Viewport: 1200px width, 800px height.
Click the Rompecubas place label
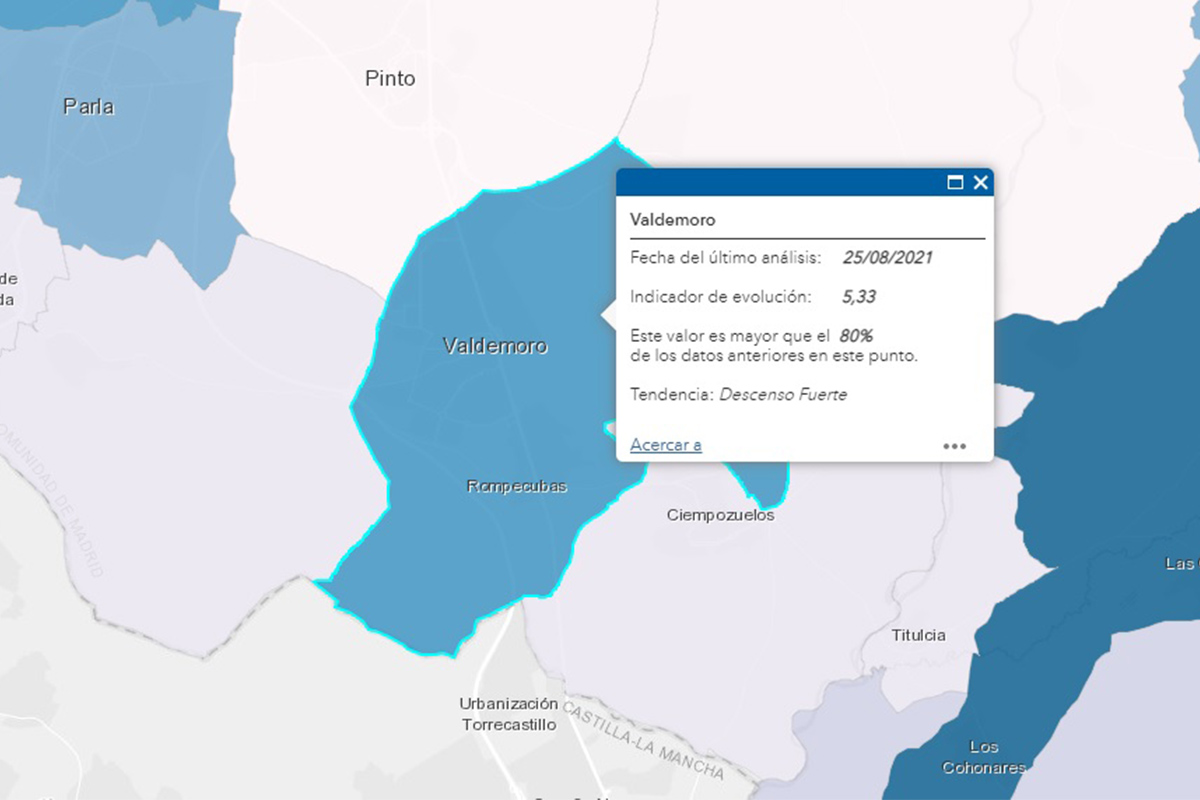click(516, 487)
